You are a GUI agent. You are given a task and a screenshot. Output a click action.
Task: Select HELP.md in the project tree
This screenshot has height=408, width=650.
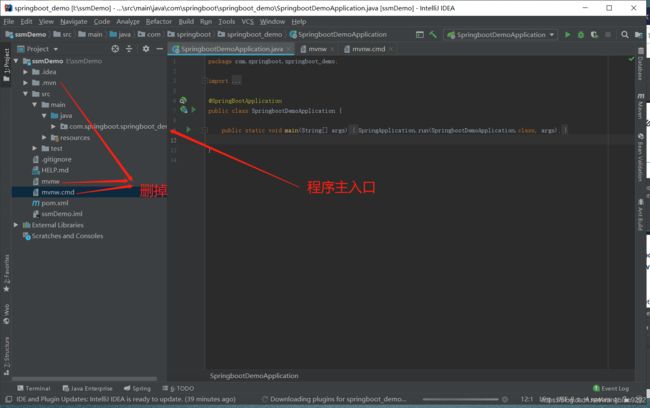click(x=50, y=170)
